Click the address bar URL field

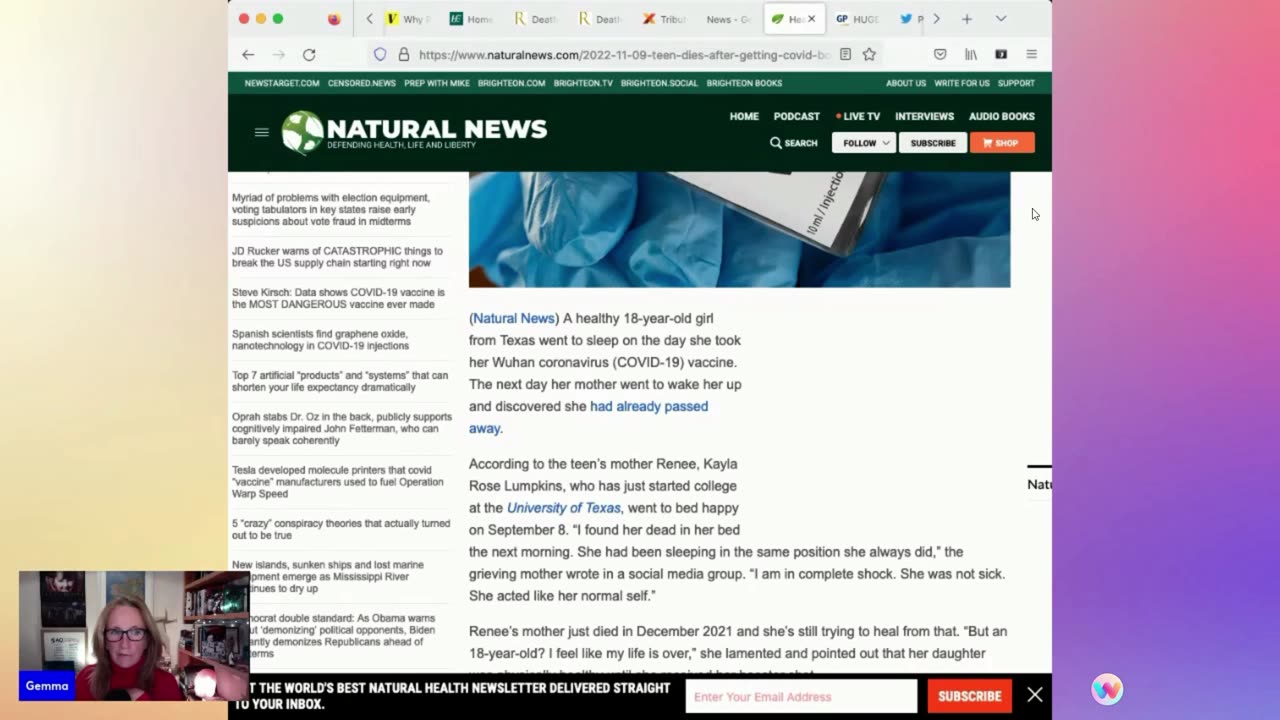point(625,55)
